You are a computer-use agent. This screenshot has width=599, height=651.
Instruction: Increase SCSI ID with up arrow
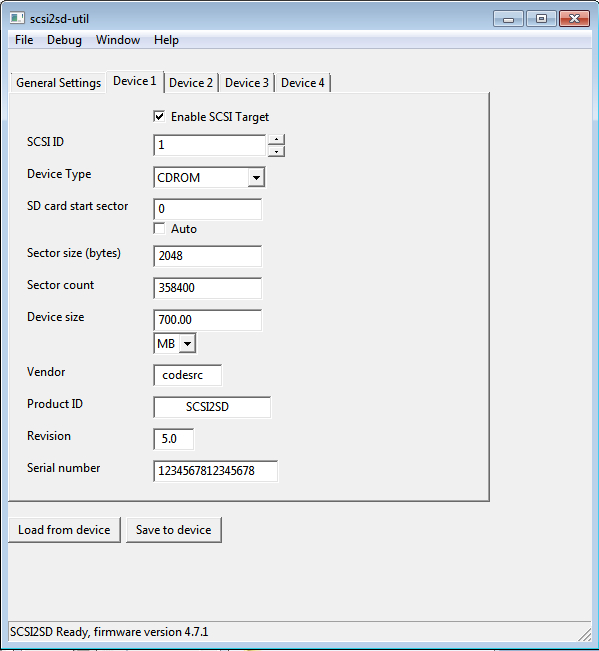(276, 140)
